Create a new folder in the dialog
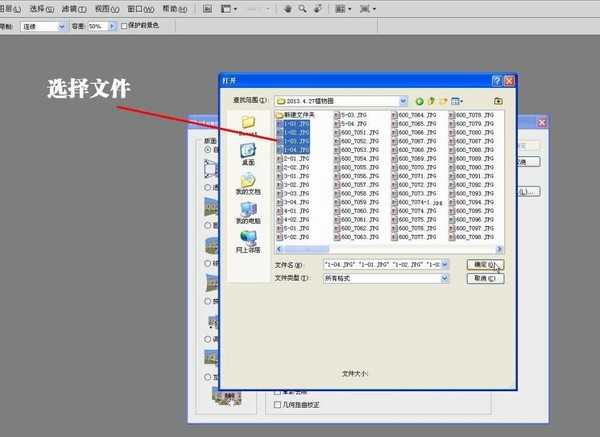Image resolution: width=600 pixels, height=437 pixels. [x=444, y=101]
